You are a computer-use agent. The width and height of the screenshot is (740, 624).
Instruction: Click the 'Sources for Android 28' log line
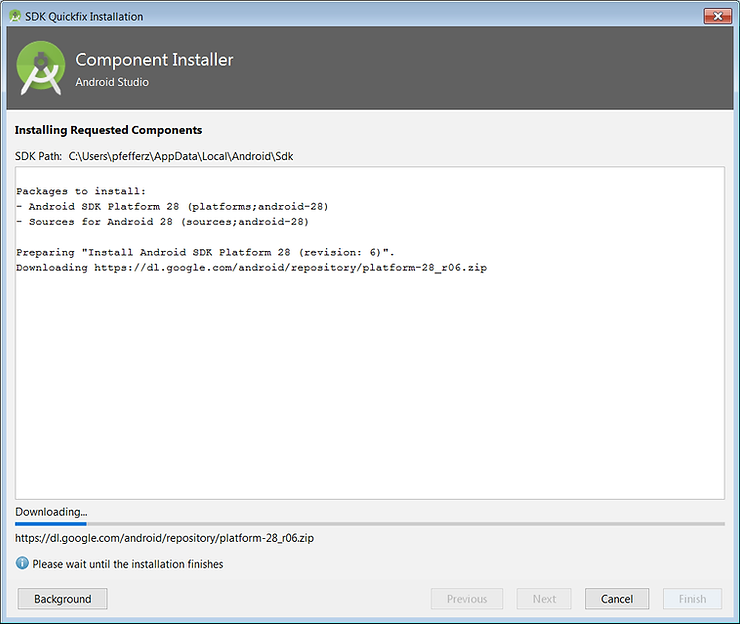(162, 221)
